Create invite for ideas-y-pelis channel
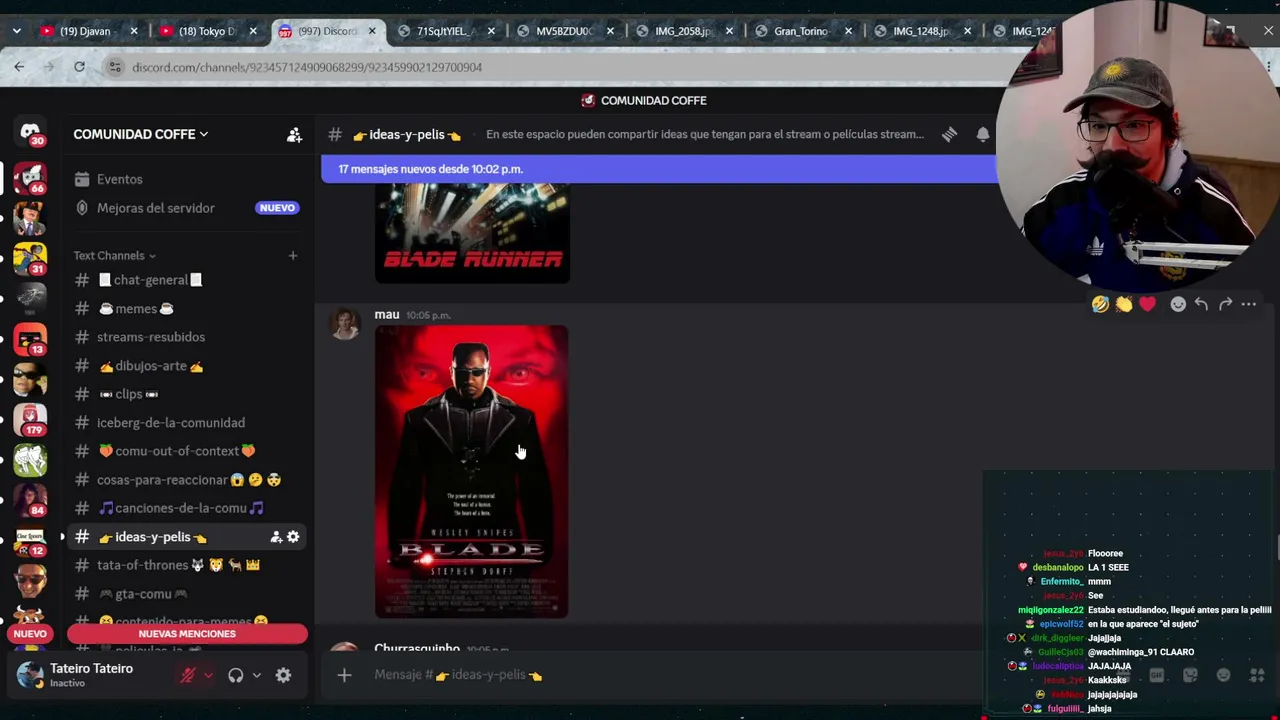This screenshot has height=720, width=1280. tap(275, 537)
